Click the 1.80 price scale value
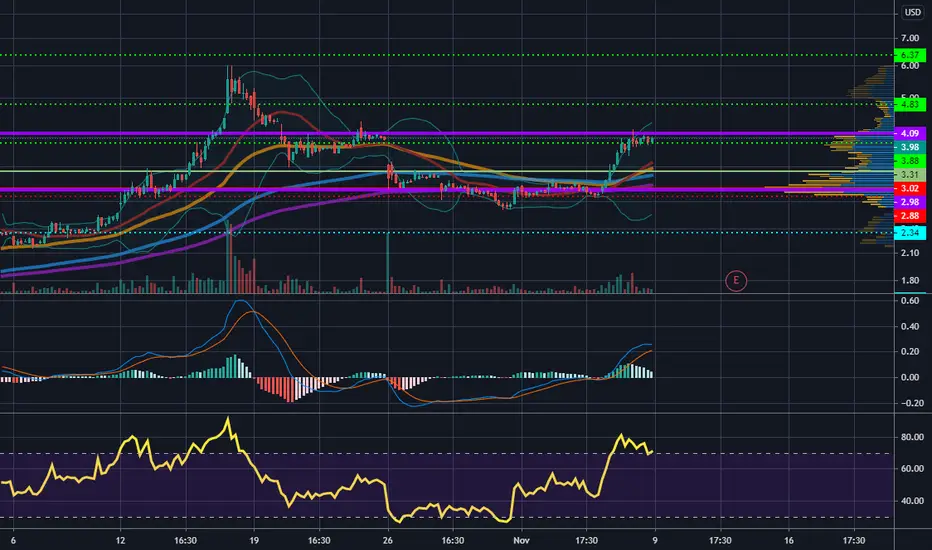The width and height of the screenshot is (932, 550). pyautogui.click(x=910, y=280)
